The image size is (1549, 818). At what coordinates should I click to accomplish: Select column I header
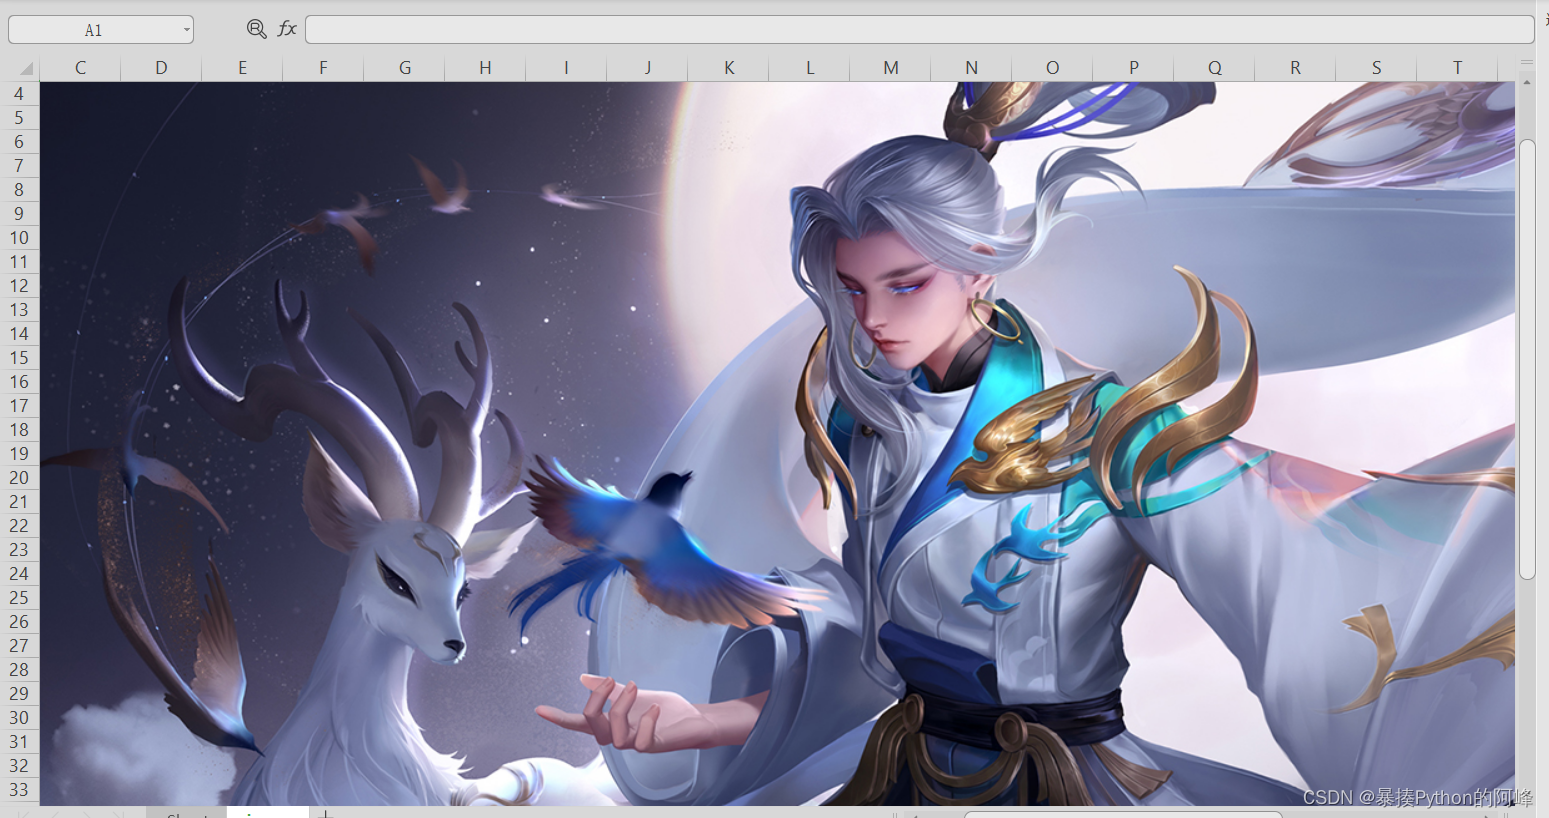coord(566,68)
